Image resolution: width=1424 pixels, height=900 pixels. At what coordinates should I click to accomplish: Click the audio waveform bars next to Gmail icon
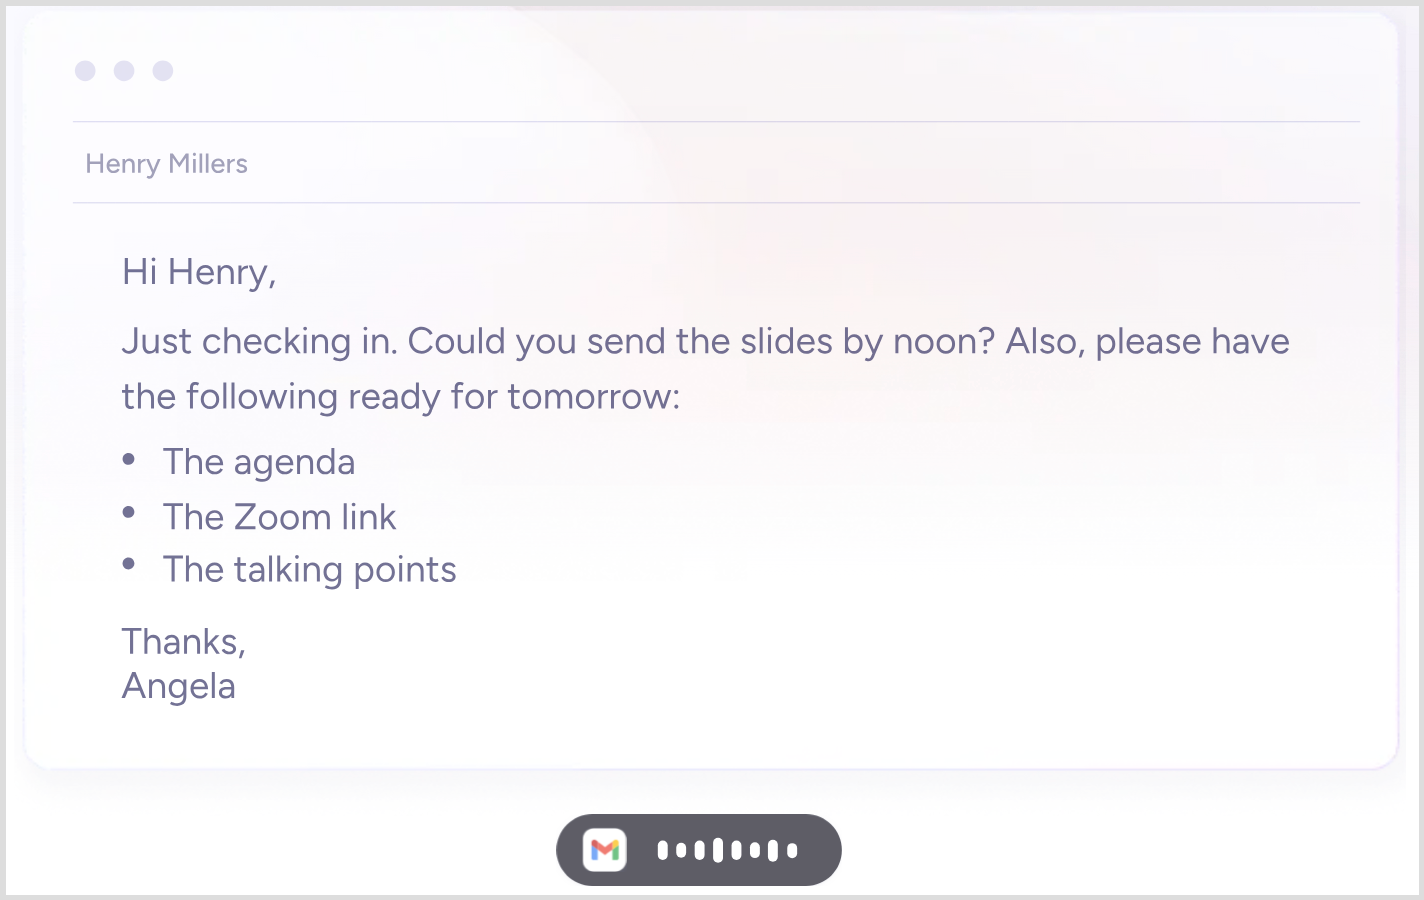tap(727, 850)
